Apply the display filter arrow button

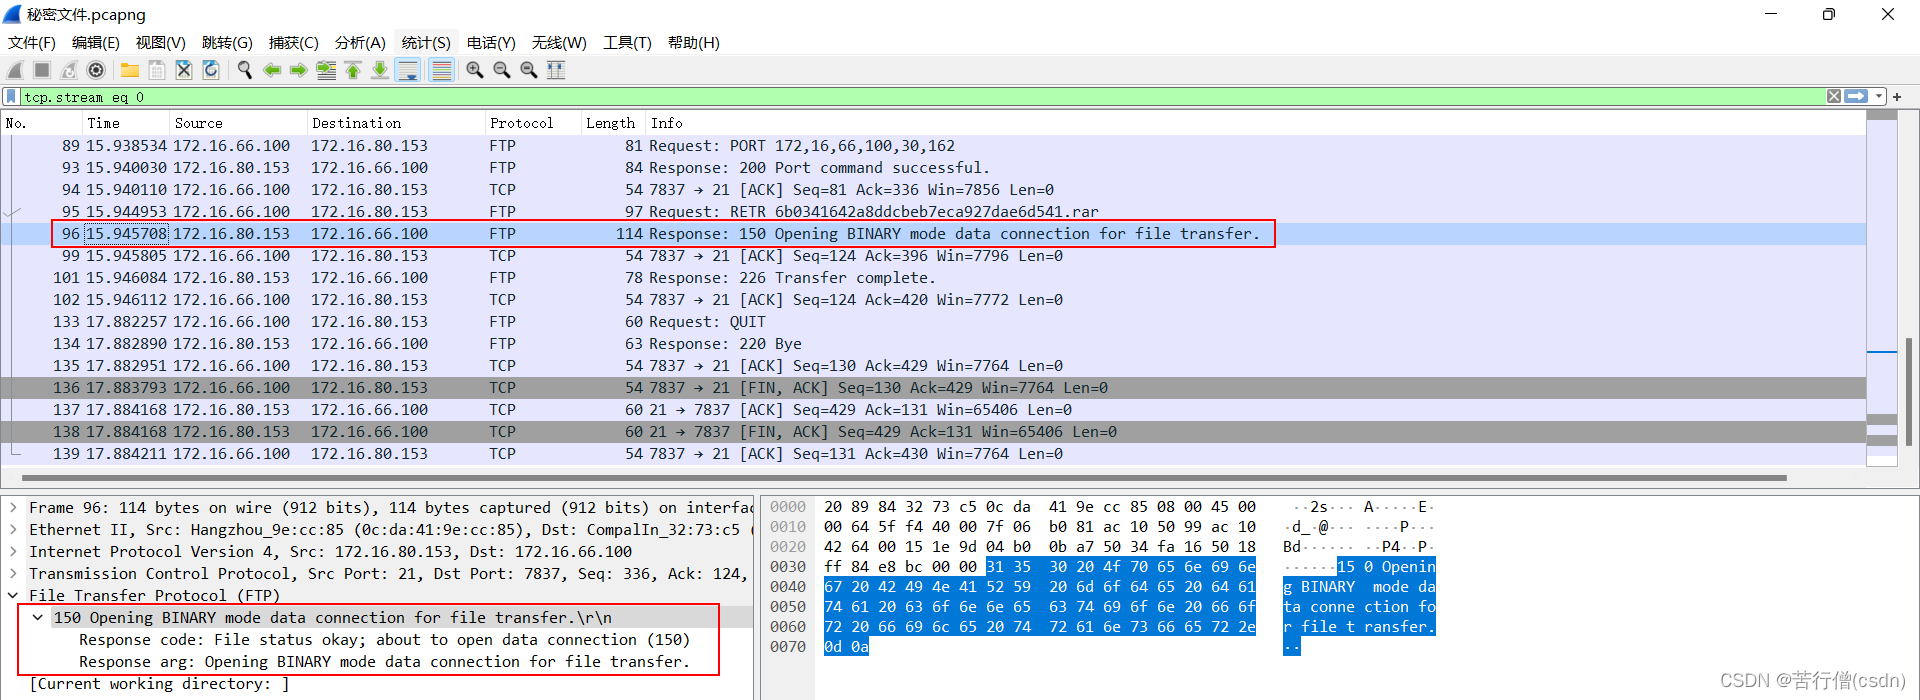pos(1857,97)
